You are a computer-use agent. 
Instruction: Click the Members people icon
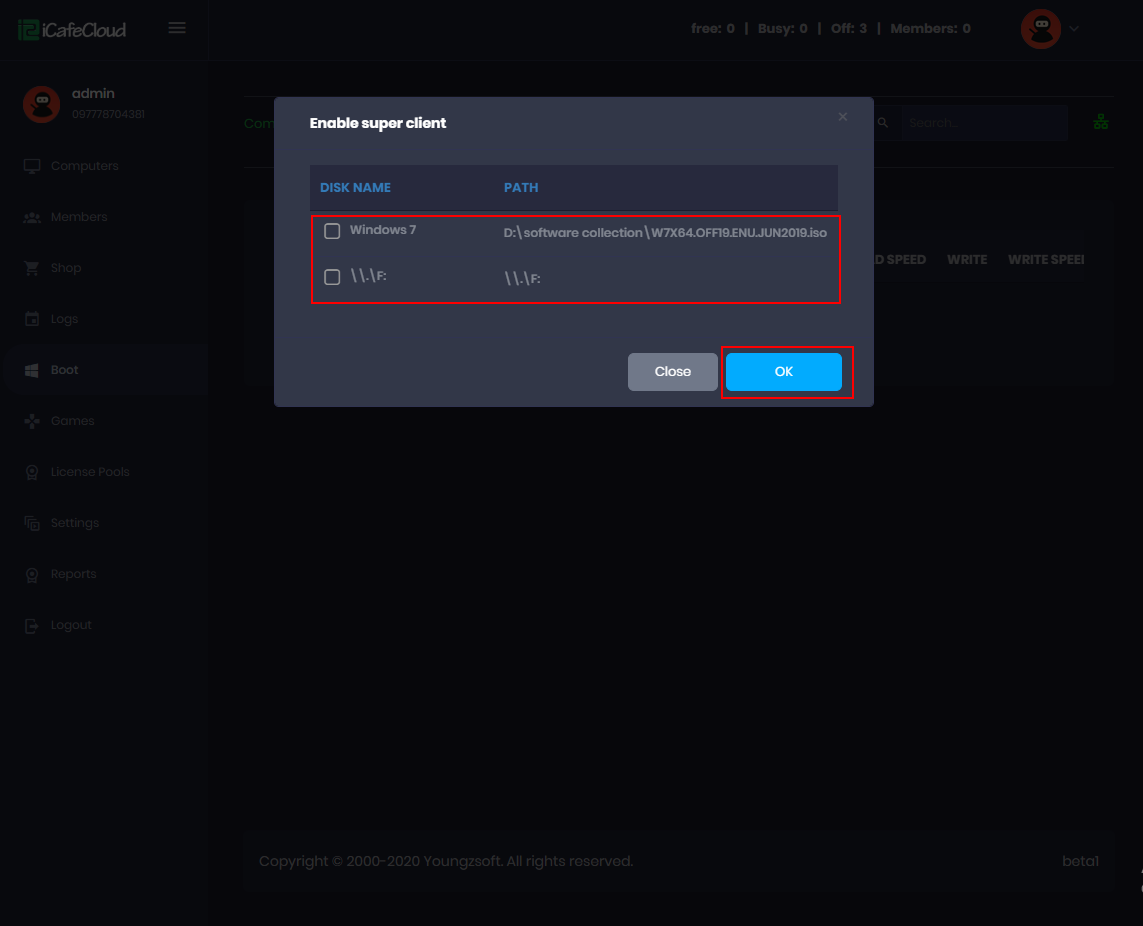click(32, 217)
